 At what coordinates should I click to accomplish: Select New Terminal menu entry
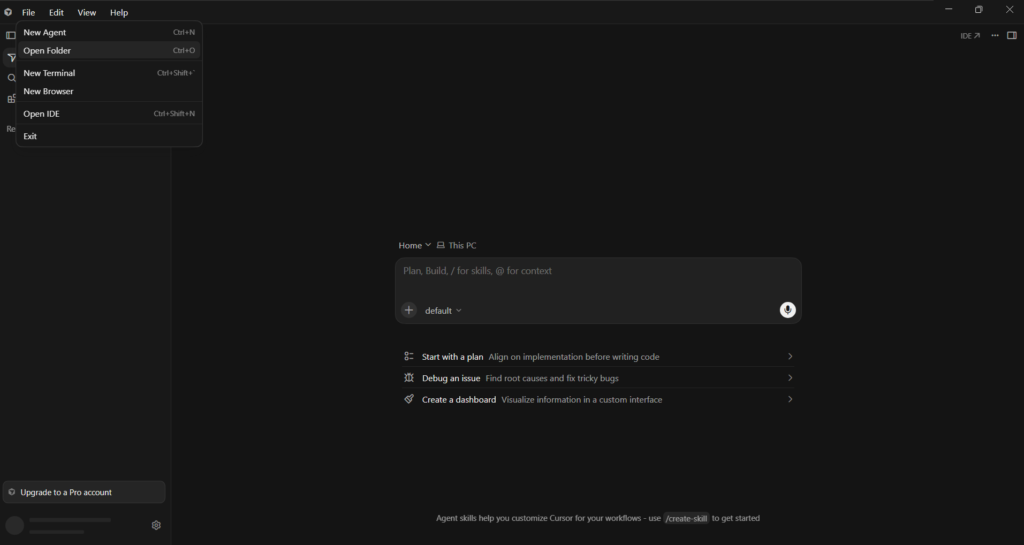(109, 73)
